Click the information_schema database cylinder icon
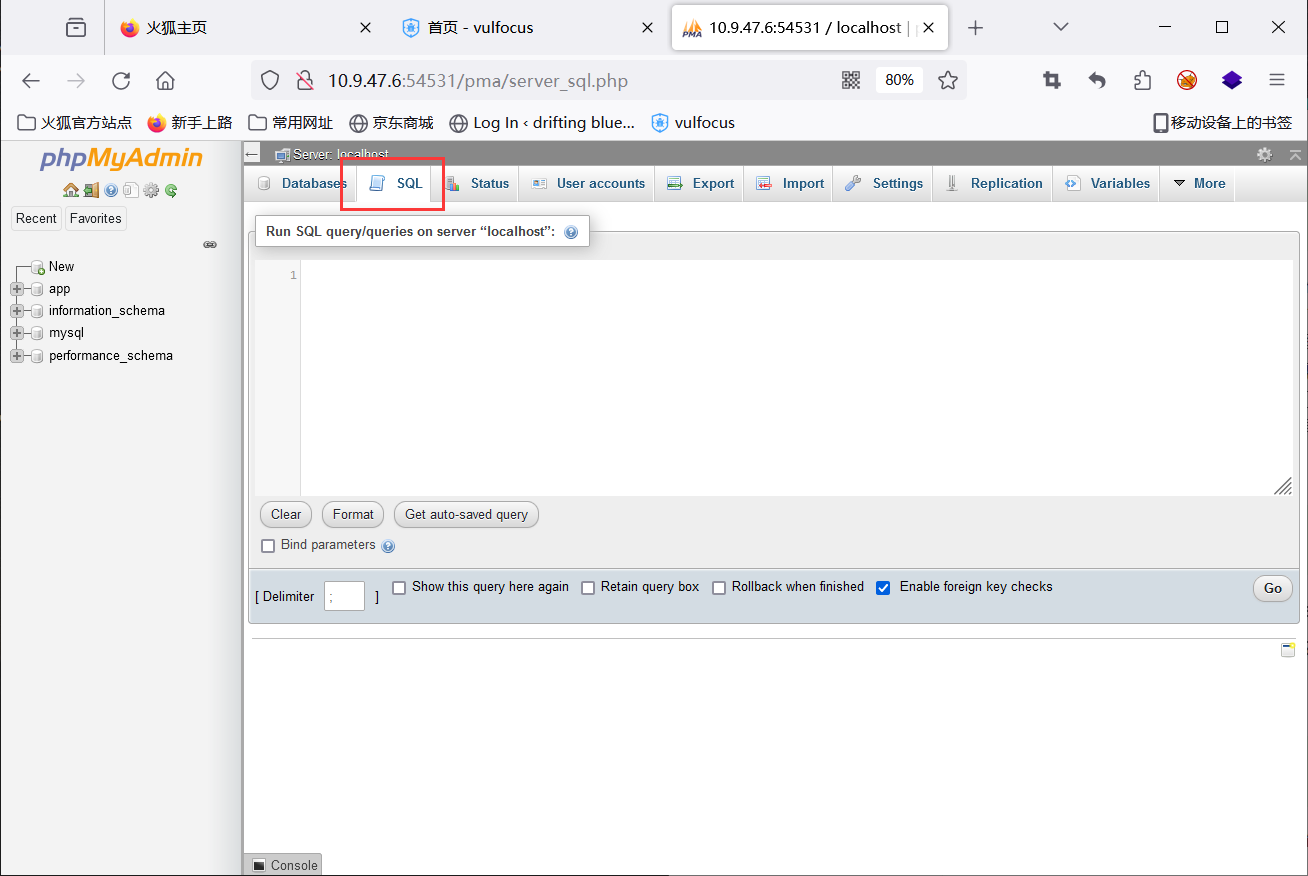1308x876 pixels. (x=38, y=311)
